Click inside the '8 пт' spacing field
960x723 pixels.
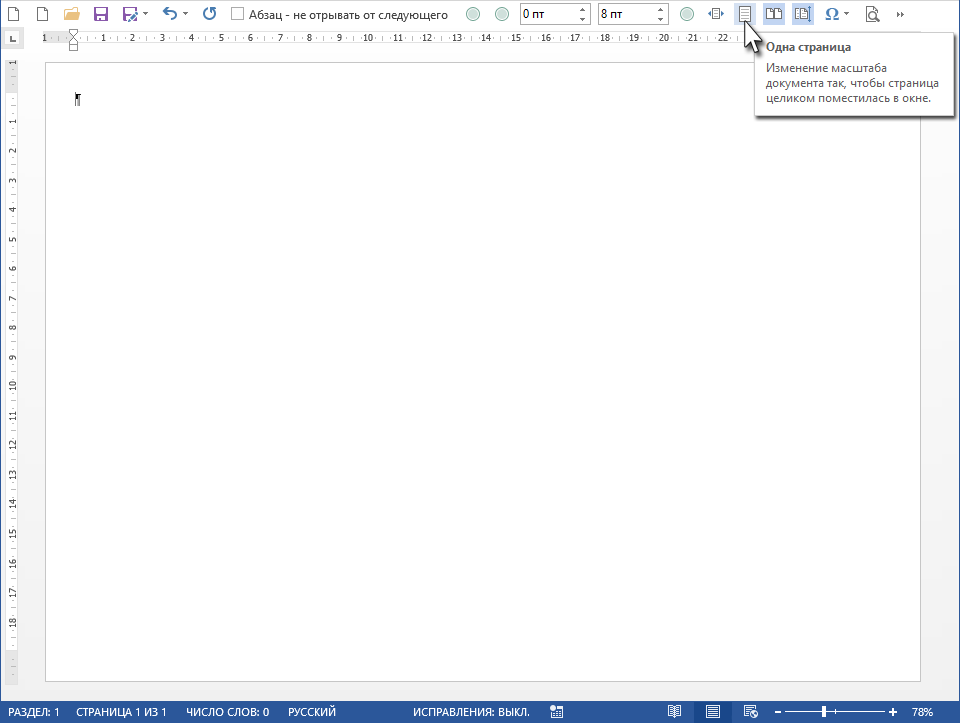(x=626, y=14)
